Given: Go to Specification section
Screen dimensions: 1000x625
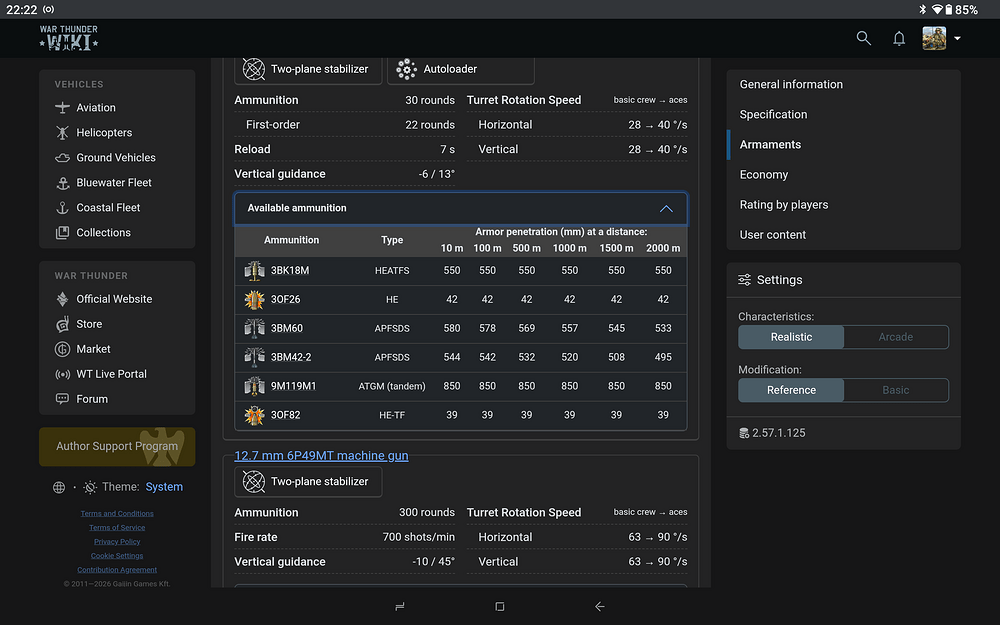Looking at the screenshot, I should pos(773,114).
